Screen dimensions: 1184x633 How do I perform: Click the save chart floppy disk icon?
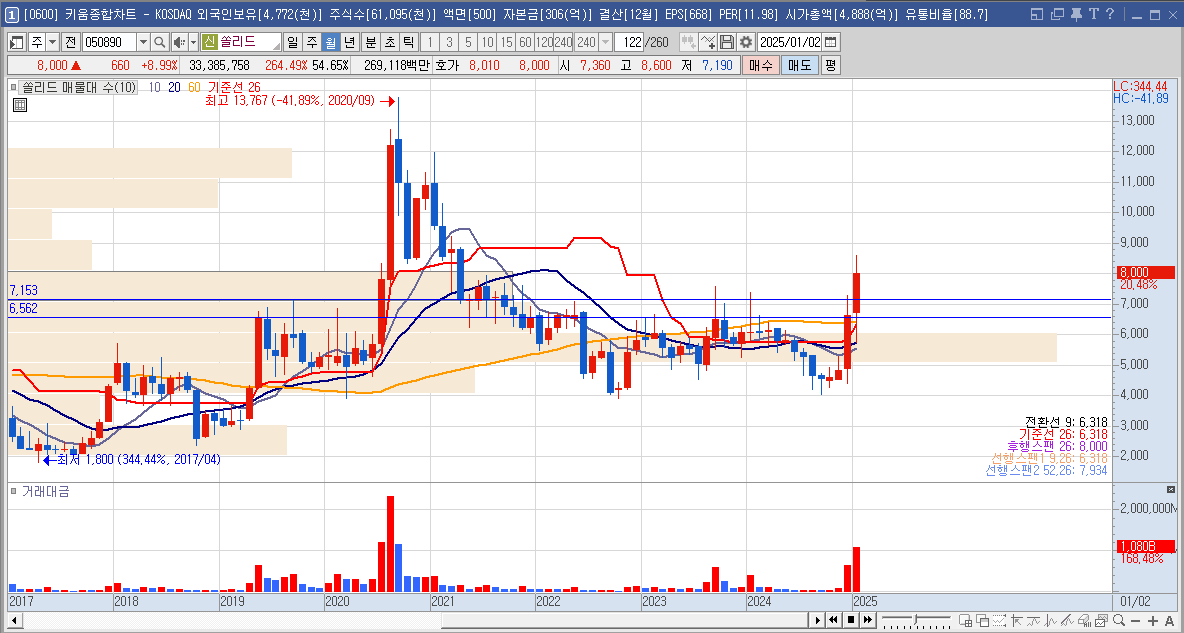[726, 42]
